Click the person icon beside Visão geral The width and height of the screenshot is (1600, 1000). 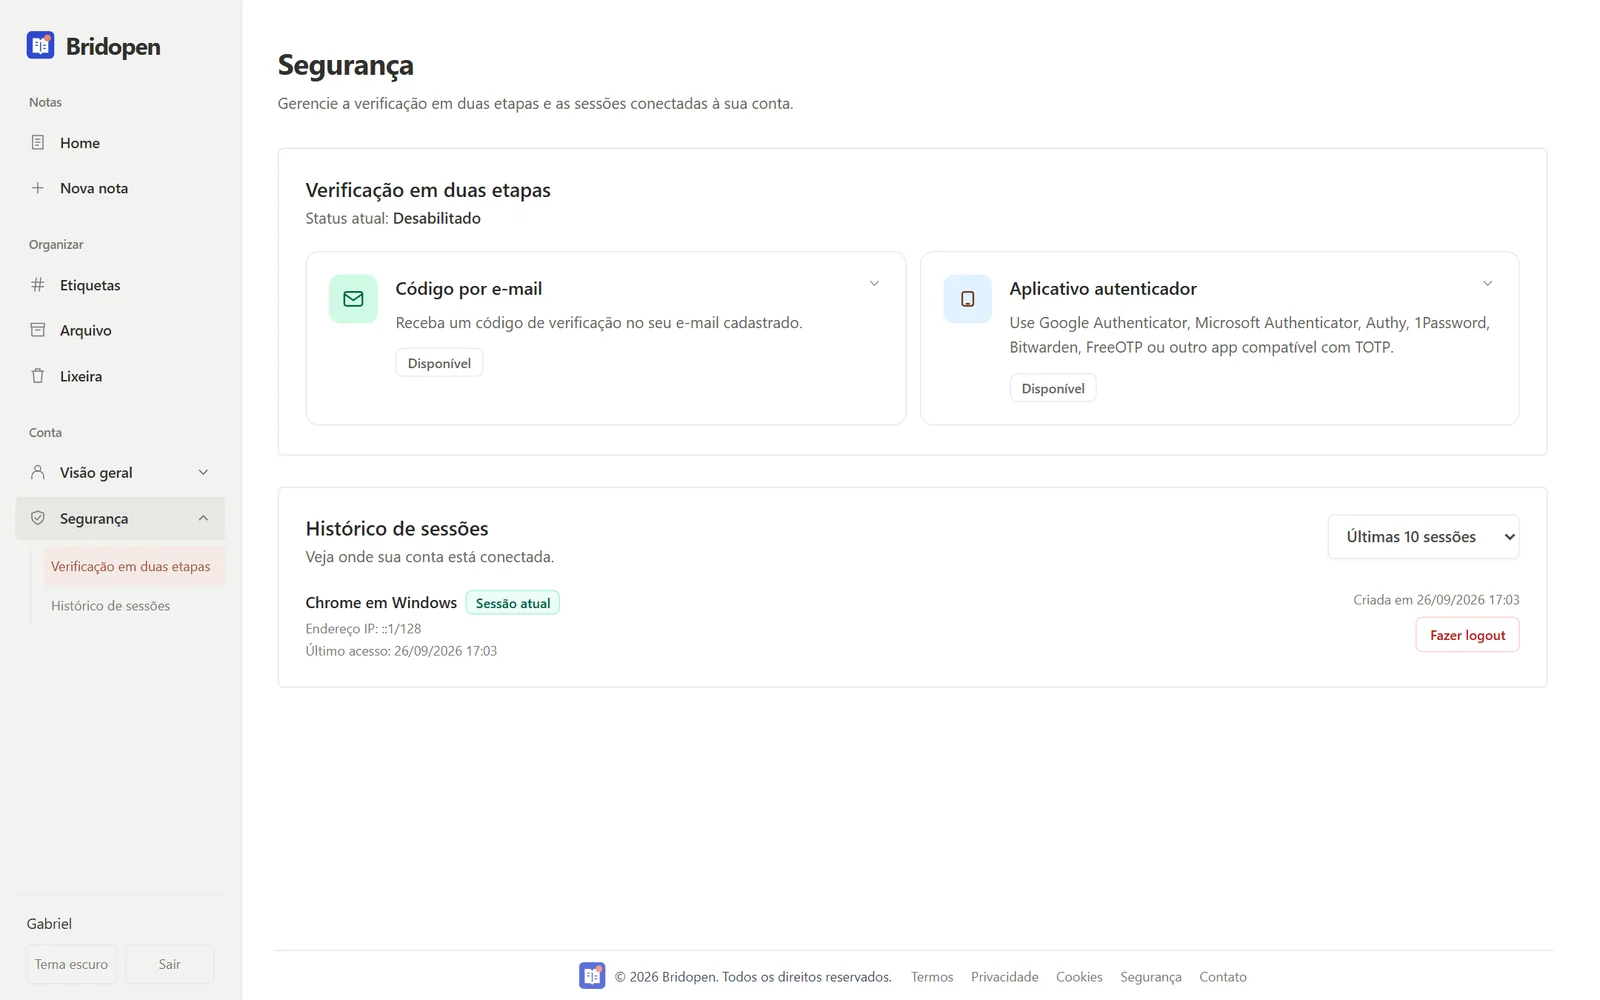coord(38,472)
